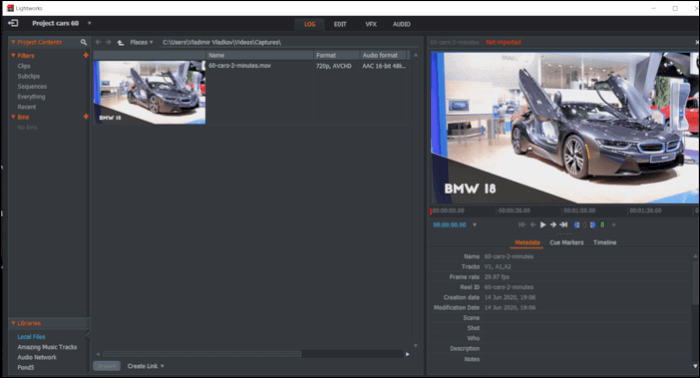Select the Everything filter

[31, 97]
